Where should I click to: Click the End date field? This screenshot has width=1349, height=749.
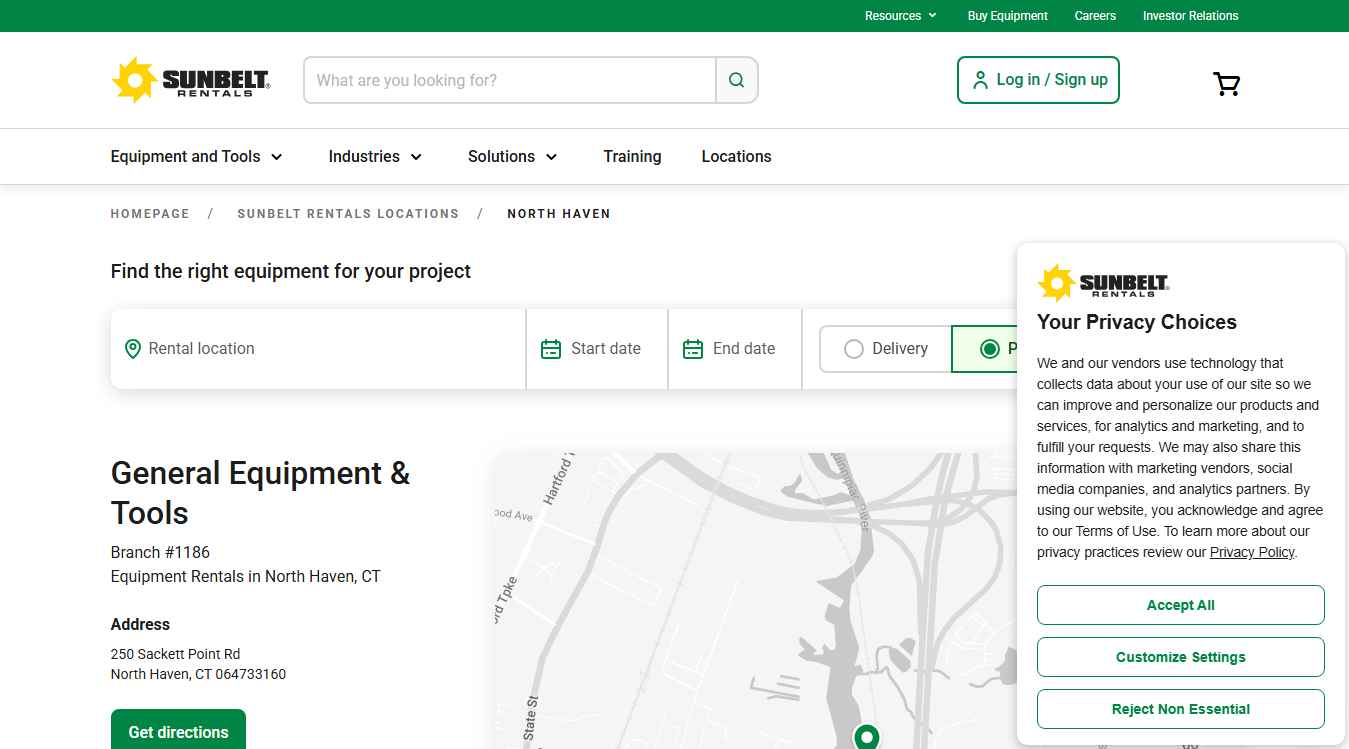click(x=735, y=349)
